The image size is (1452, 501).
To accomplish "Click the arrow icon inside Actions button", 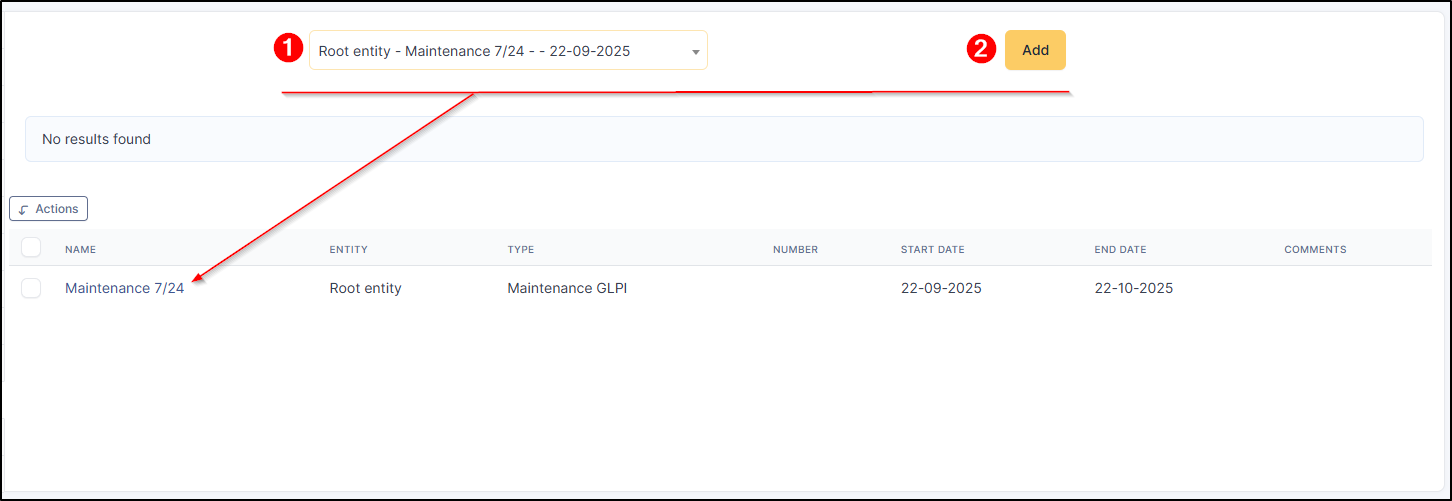I will click(24, 210).
